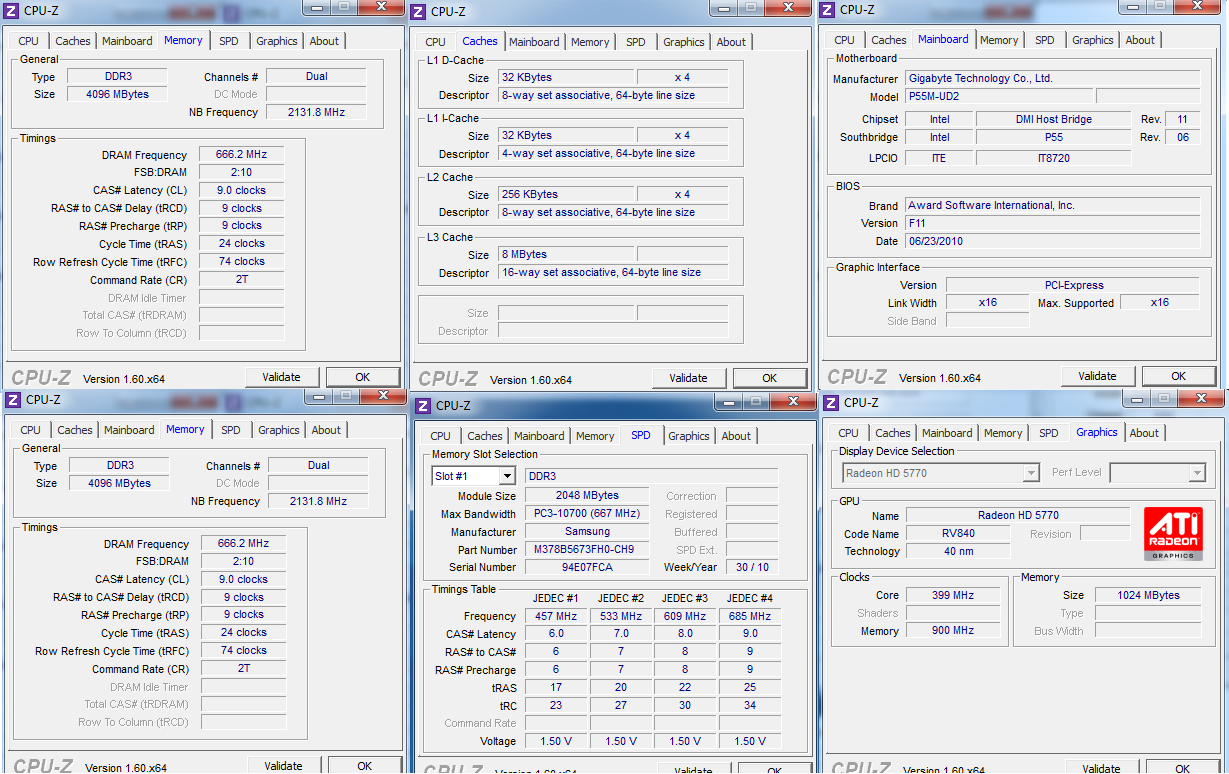1229x774 pixels.
Task: Click the GPU memory size 1024 MBytes field
Action: (1149, 595)
